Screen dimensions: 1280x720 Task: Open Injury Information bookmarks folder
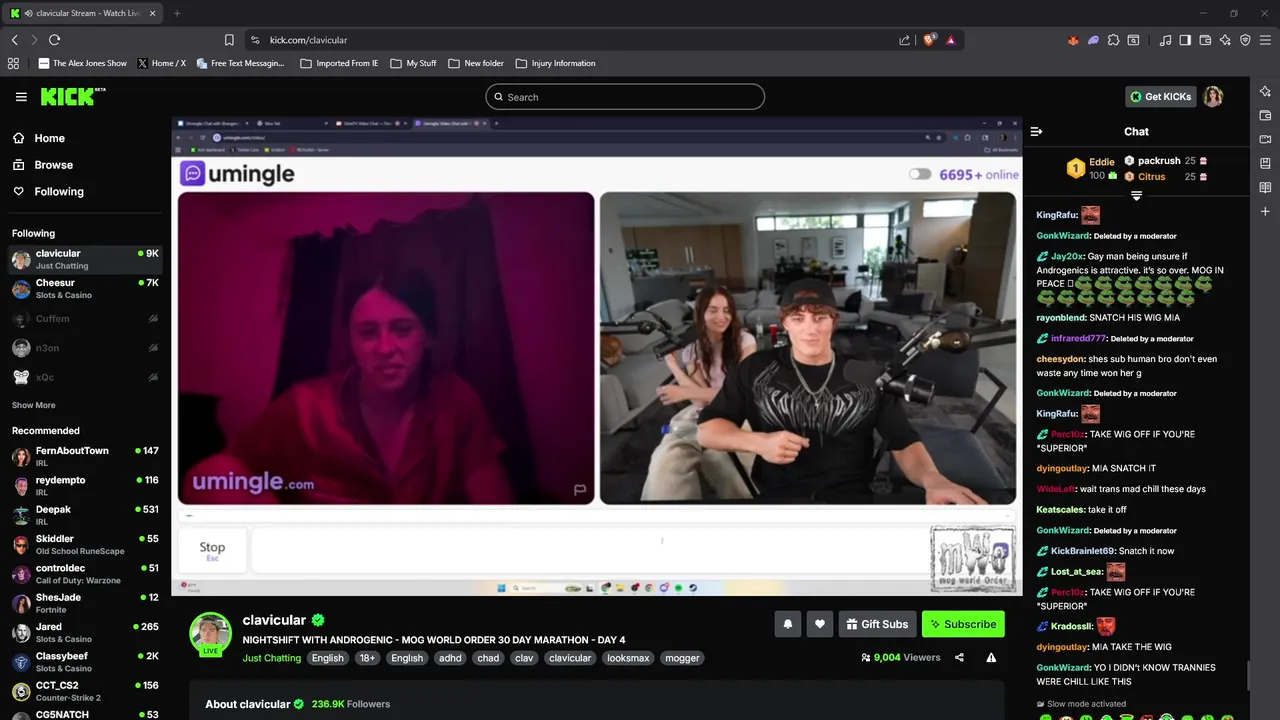[555, 63]
